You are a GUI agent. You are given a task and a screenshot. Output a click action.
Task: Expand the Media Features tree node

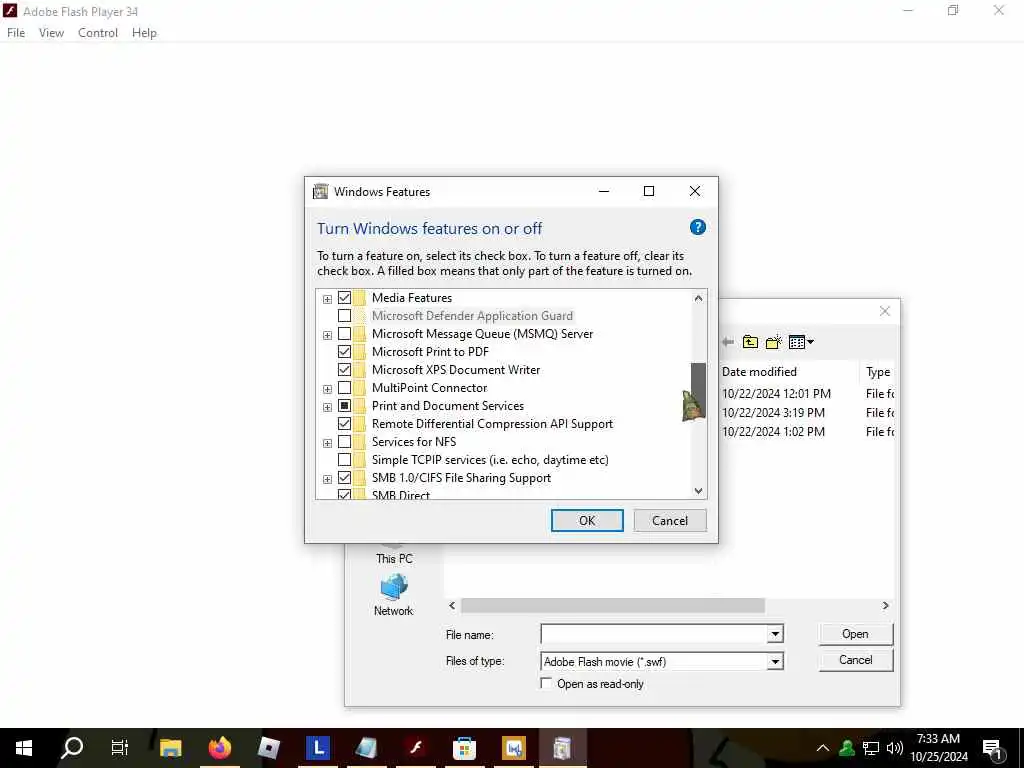click(327, 299)
